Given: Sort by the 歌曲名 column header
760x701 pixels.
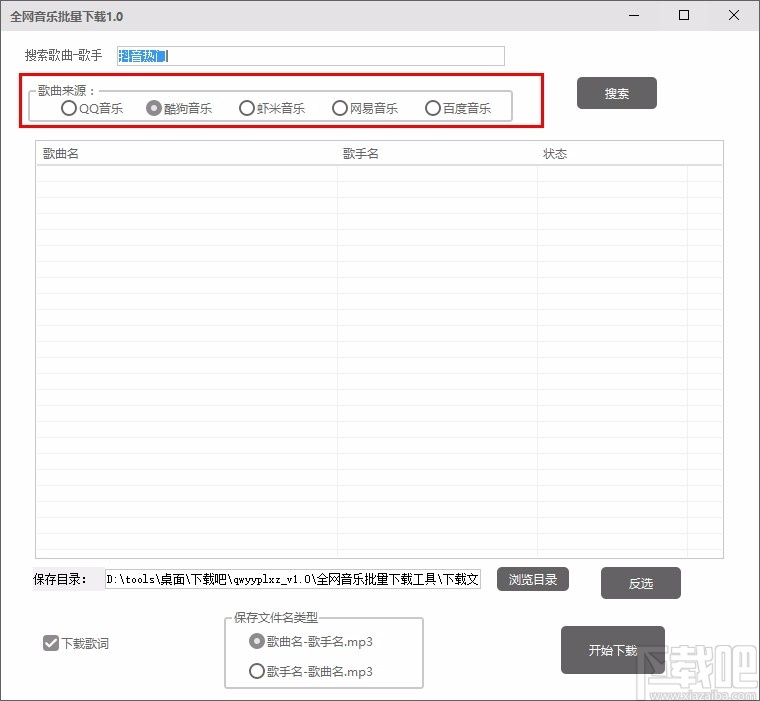Looking at the screenshot, I should pyautogui.click(x=187, y=154).
